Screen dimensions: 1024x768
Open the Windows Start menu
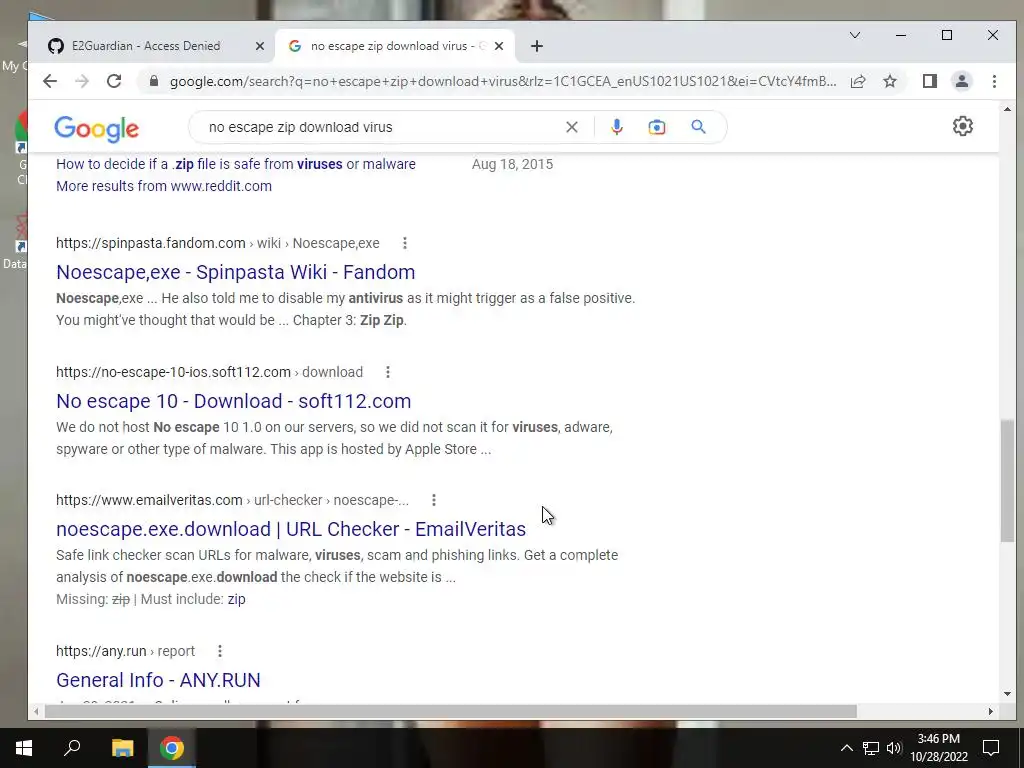click(24, 748)
